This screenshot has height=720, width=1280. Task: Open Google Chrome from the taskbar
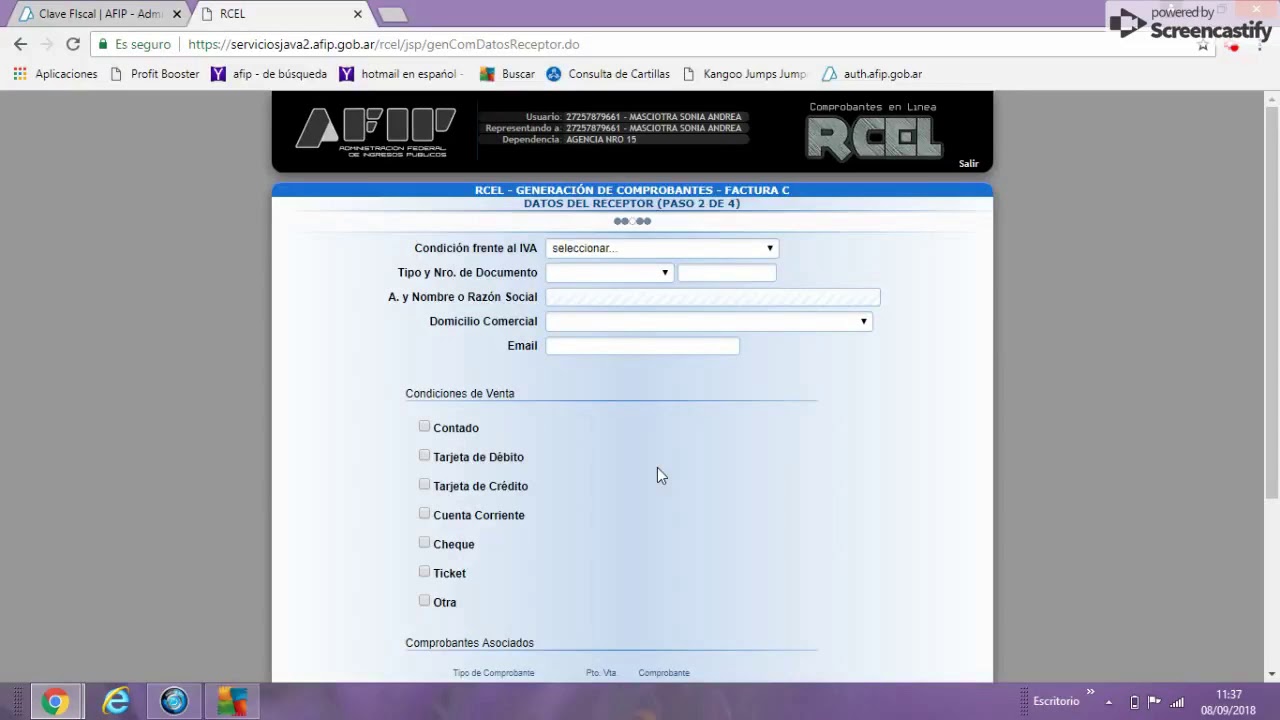pyautogui.click(x=56, y=702)
